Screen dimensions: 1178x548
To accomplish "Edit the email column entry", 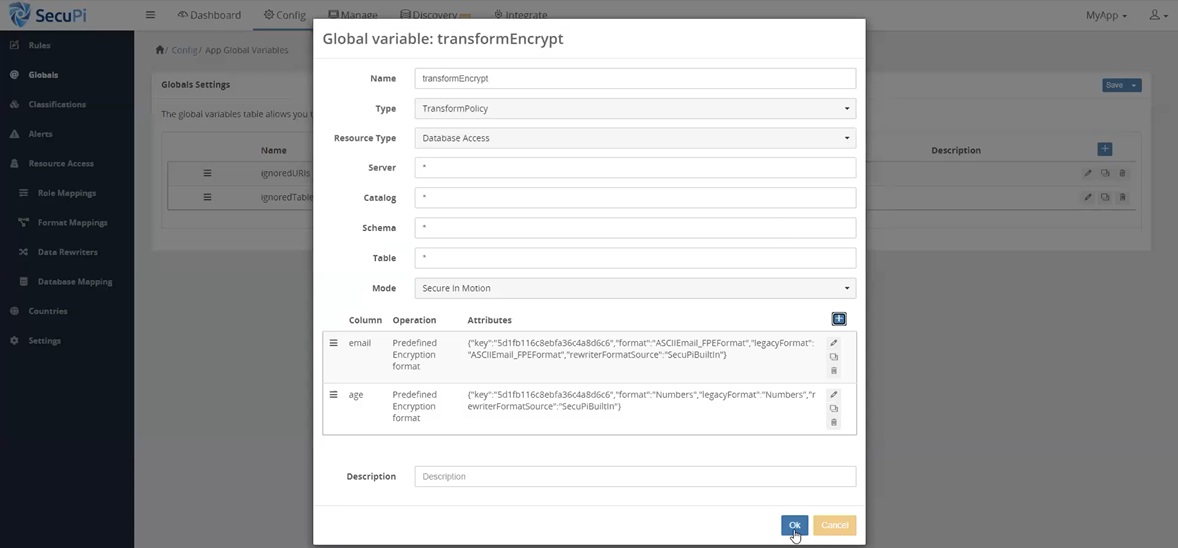I will coord(833,343).
